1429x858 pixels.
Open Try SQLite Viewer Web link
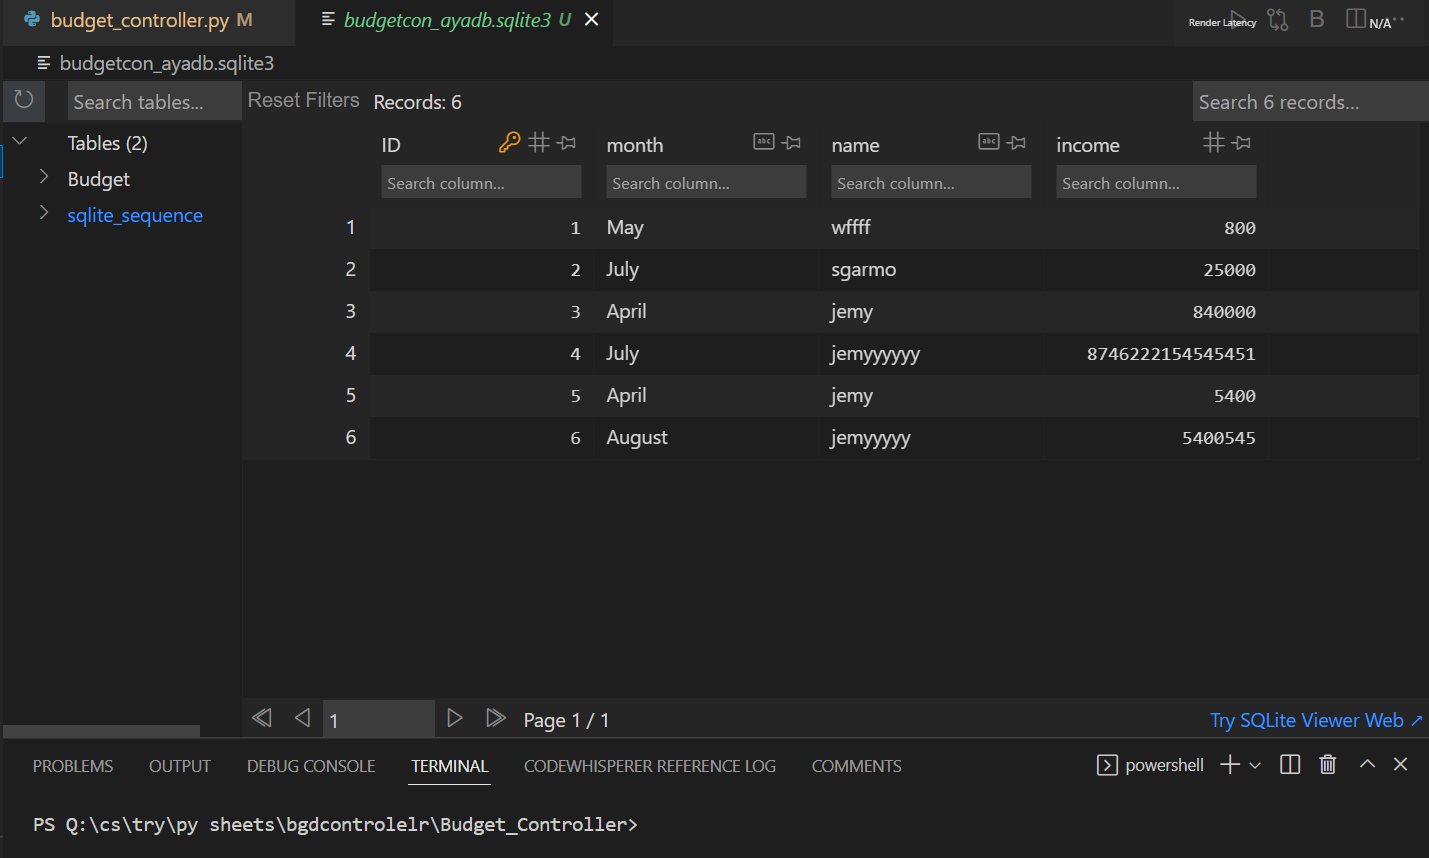point(1308,719)
